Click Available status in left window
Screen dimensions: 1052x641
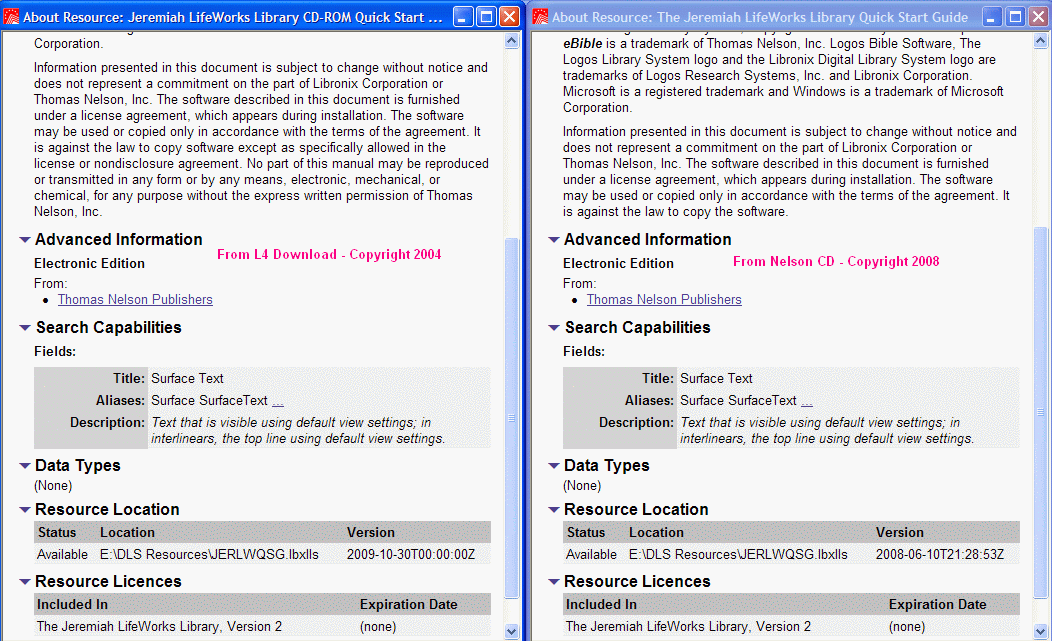tap(62, 554)
